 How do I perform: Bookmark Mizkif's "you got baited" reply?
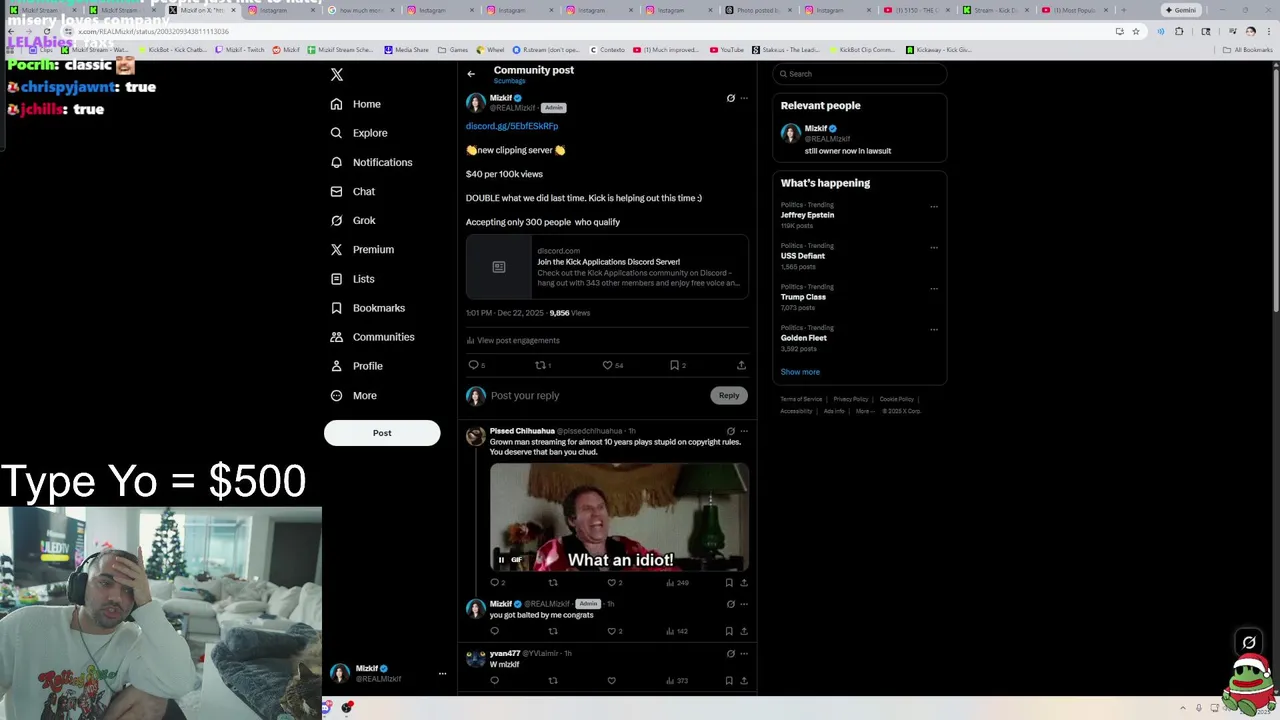(x=729, y=631)
